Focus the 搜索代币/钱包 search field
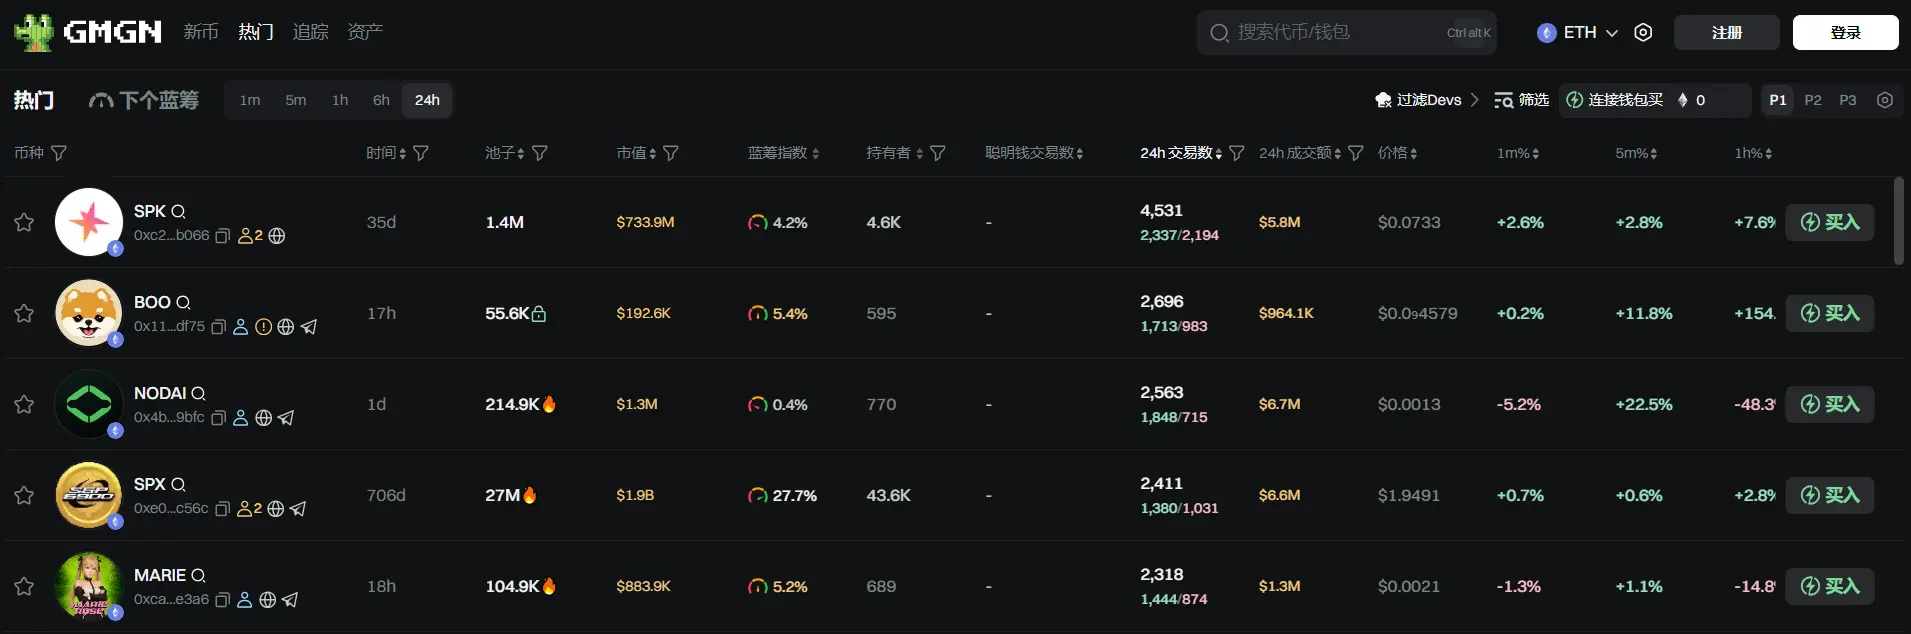 click(x=1330, y=32)
